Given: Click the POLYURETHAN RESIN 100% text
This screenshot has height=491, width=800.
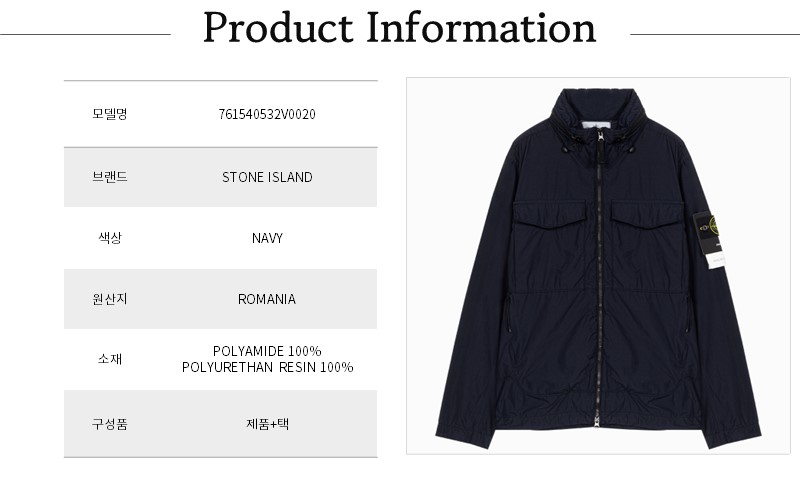Looking at the screenshot, I should (267, 367).
